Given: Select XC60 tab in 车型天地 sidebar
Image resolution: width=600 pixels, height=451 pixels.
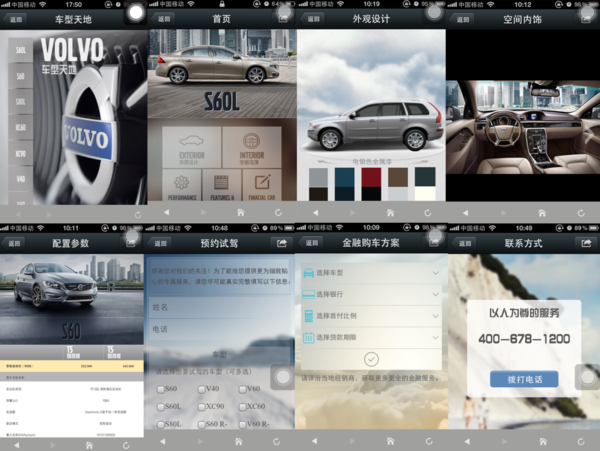Looking at the screenshot, I should tap(21, 127).
